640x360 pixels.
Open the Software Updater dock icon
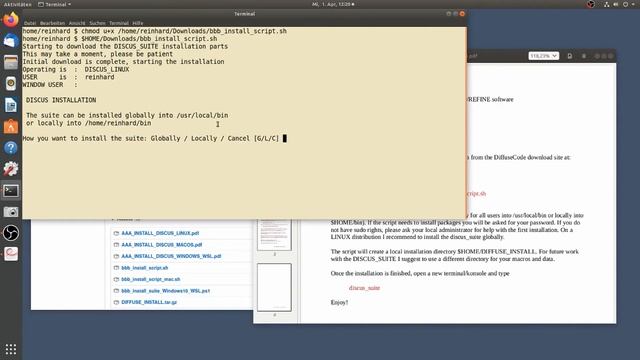11,169
